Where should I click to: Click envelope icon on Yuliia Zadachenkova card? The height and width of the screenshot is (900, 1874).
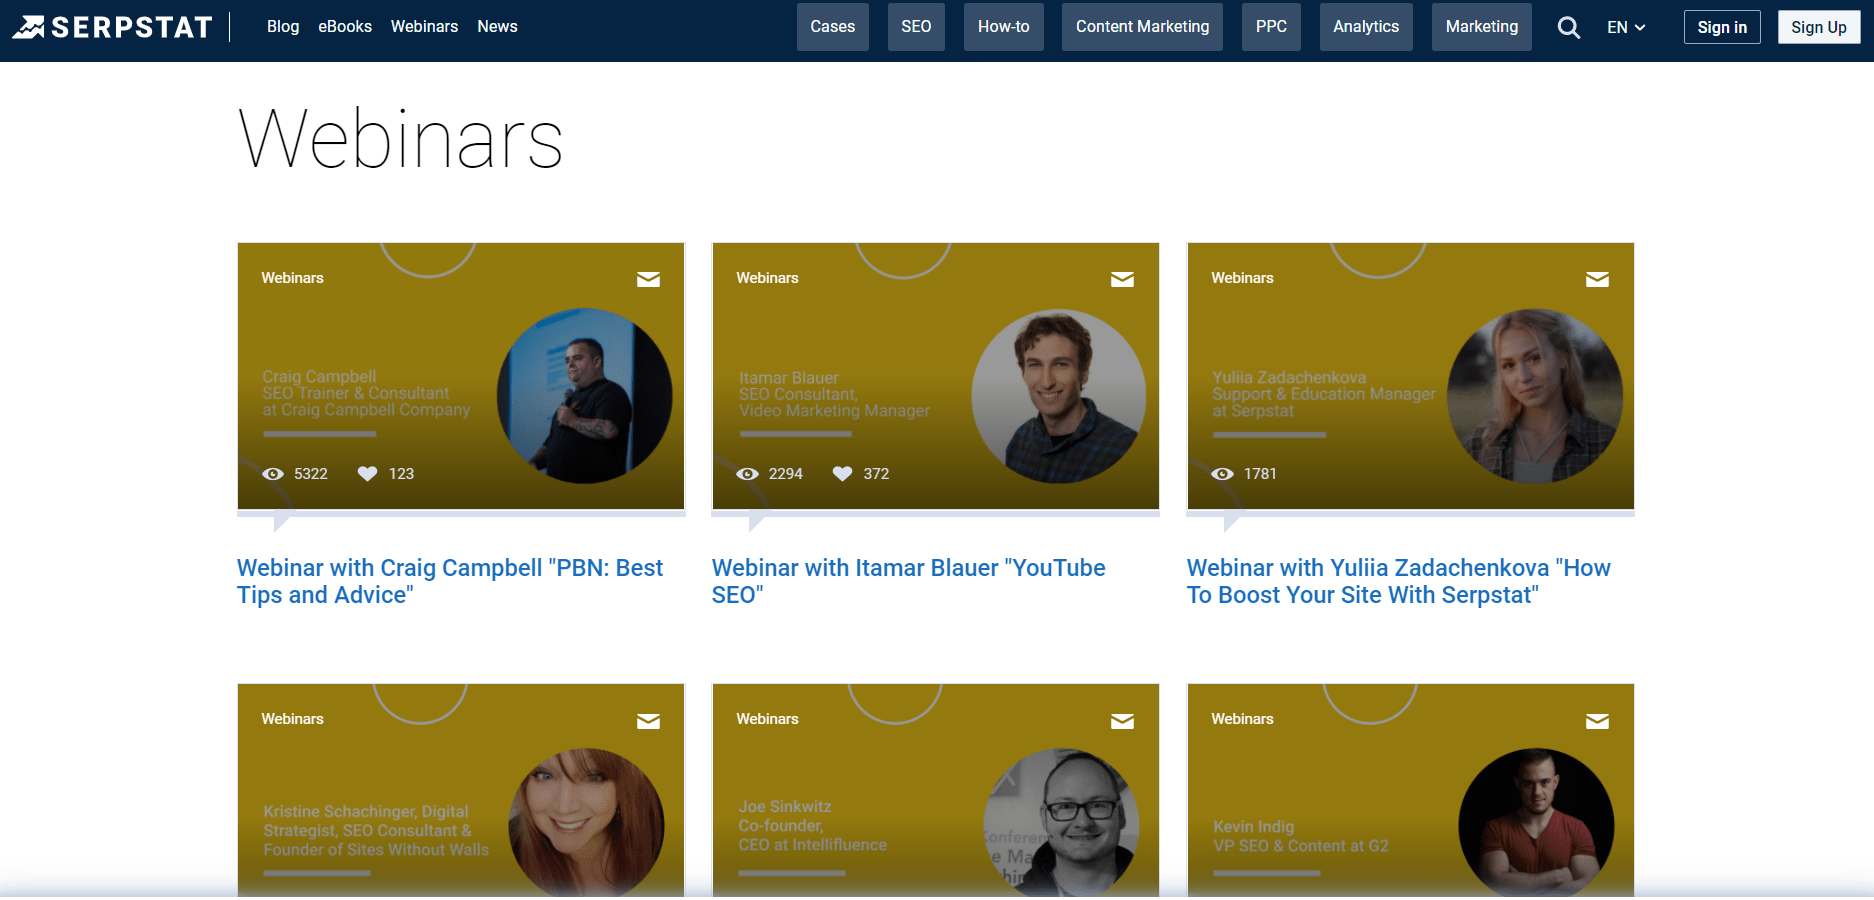1597,279
